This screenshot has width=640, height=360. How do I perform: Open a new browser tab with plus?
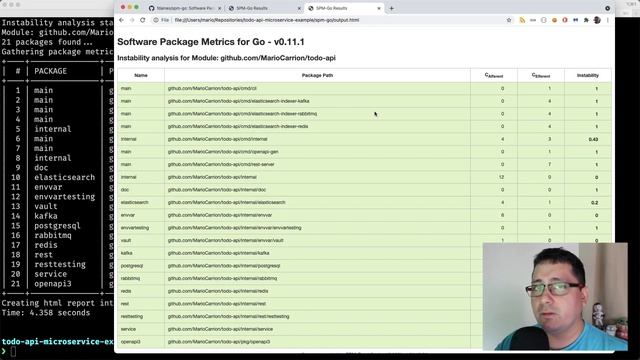tap(391, 8)
